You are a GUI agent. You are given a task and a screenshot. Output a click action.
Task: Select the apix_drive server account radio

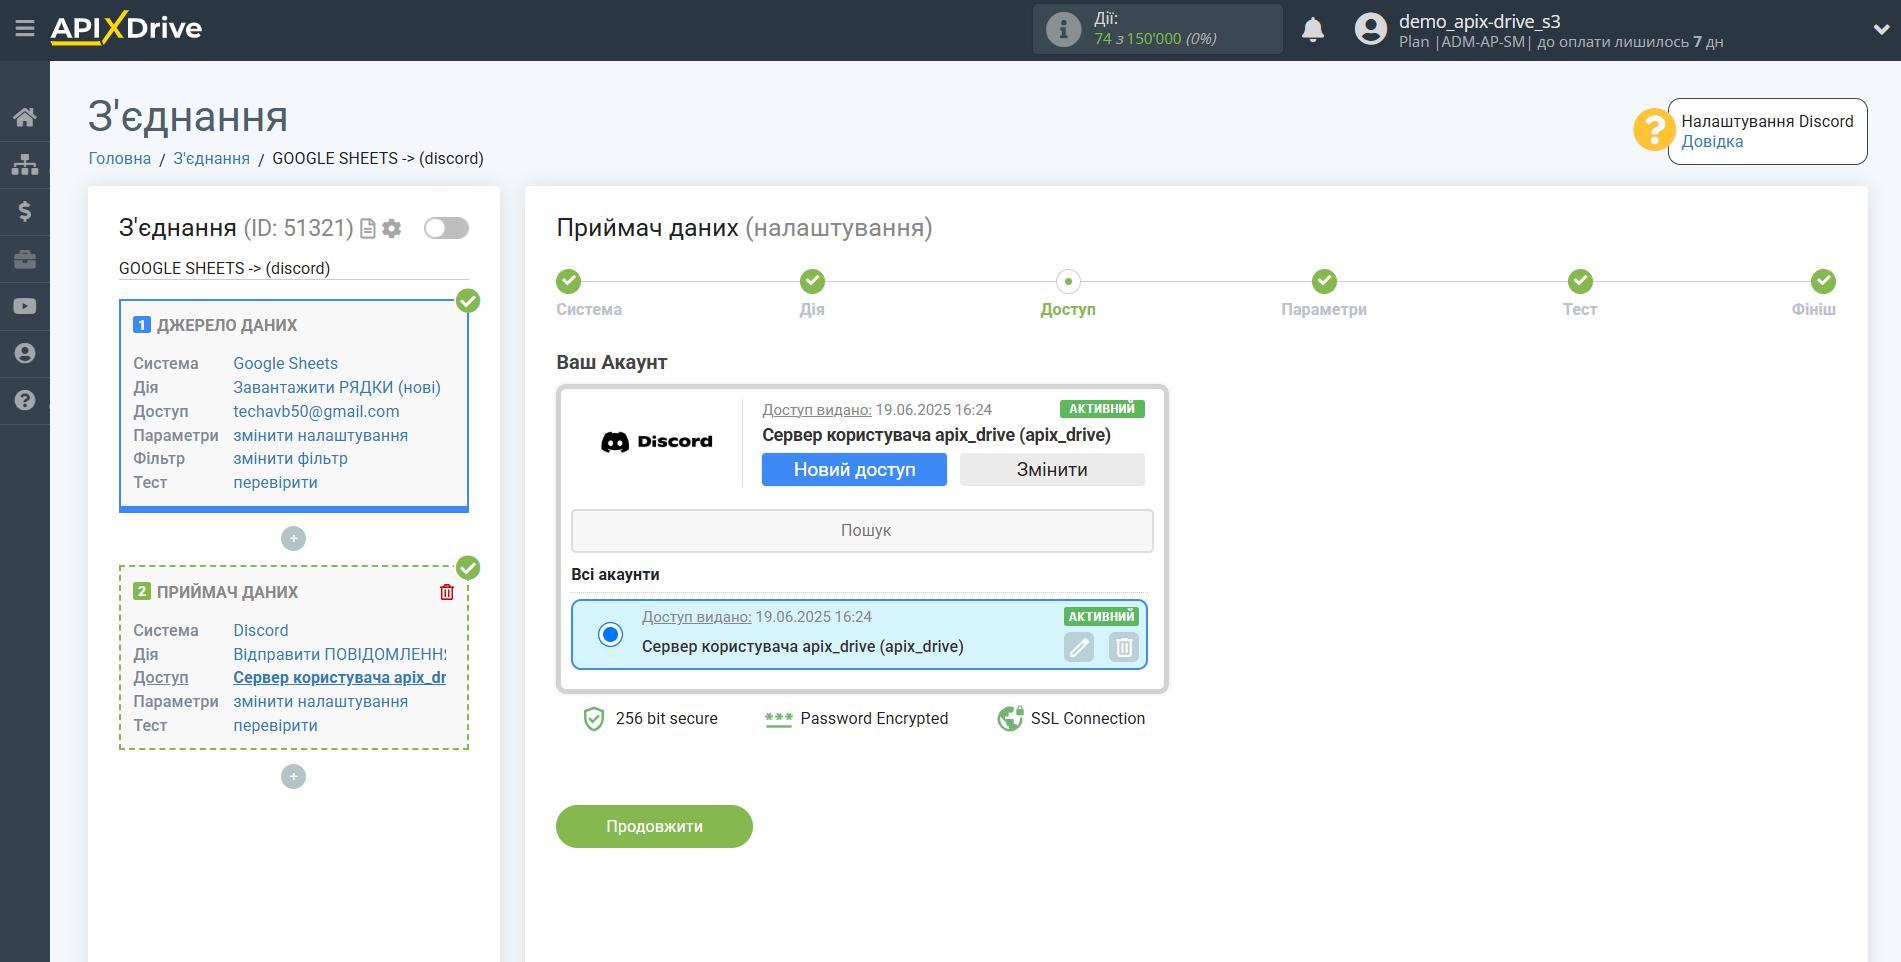[610, 634]
